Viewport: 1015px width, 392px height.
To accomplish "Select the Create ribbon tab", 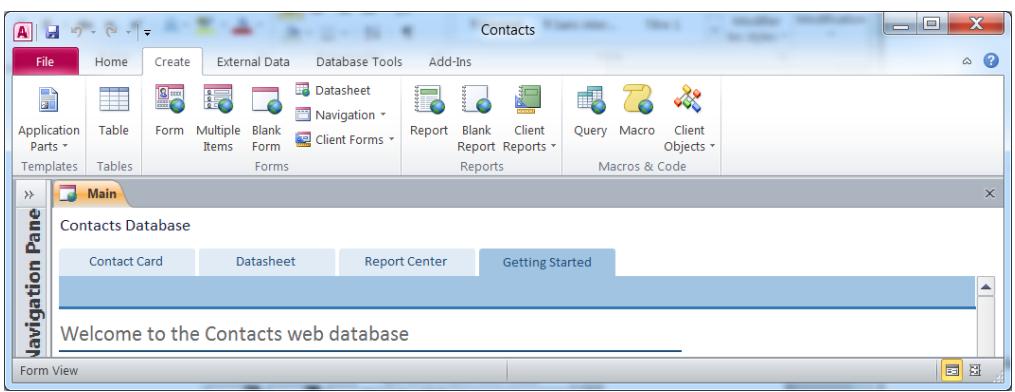I will point(172,62).
